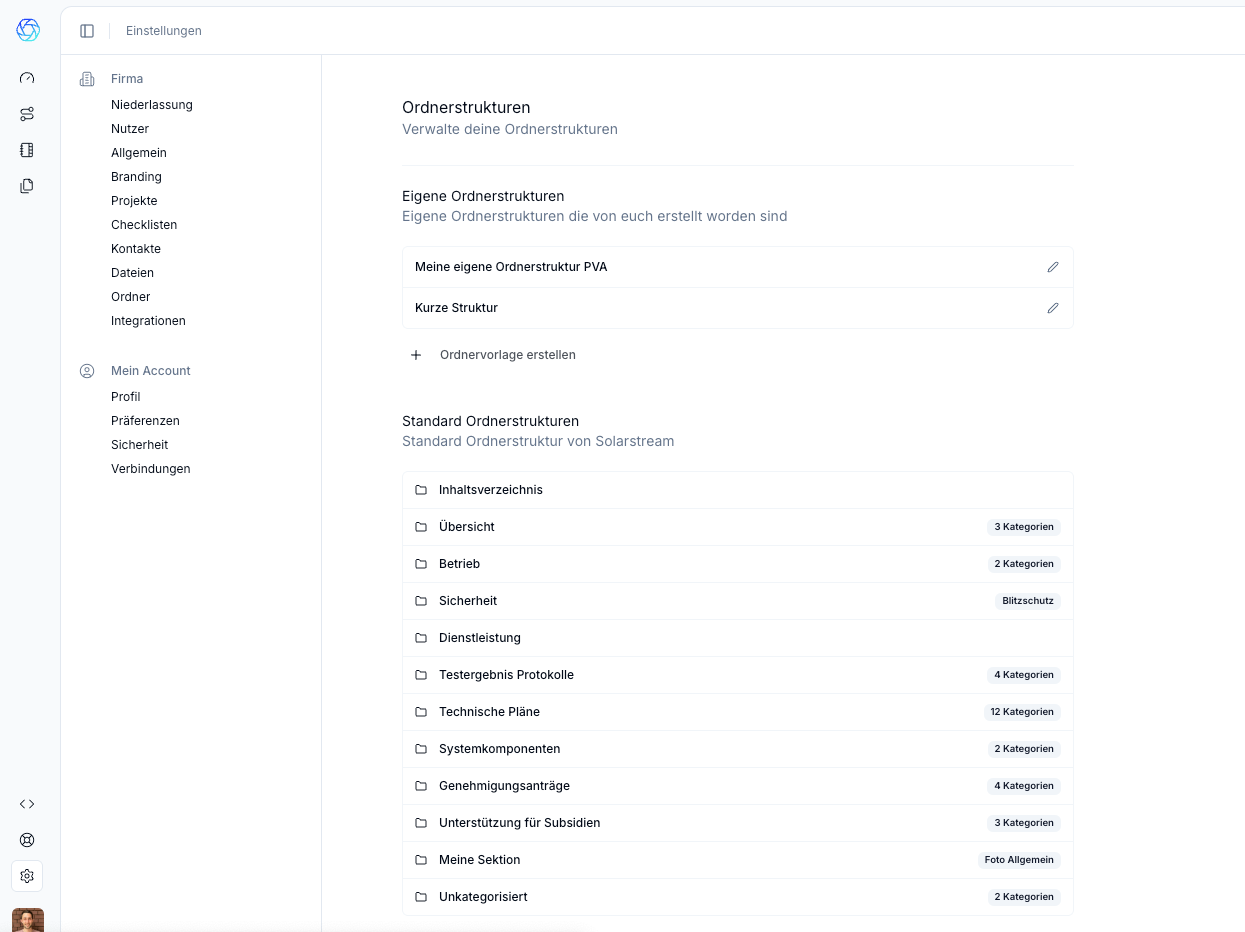
Task: Click the Einstellungen breadcrumb
Action: [164, 31]
